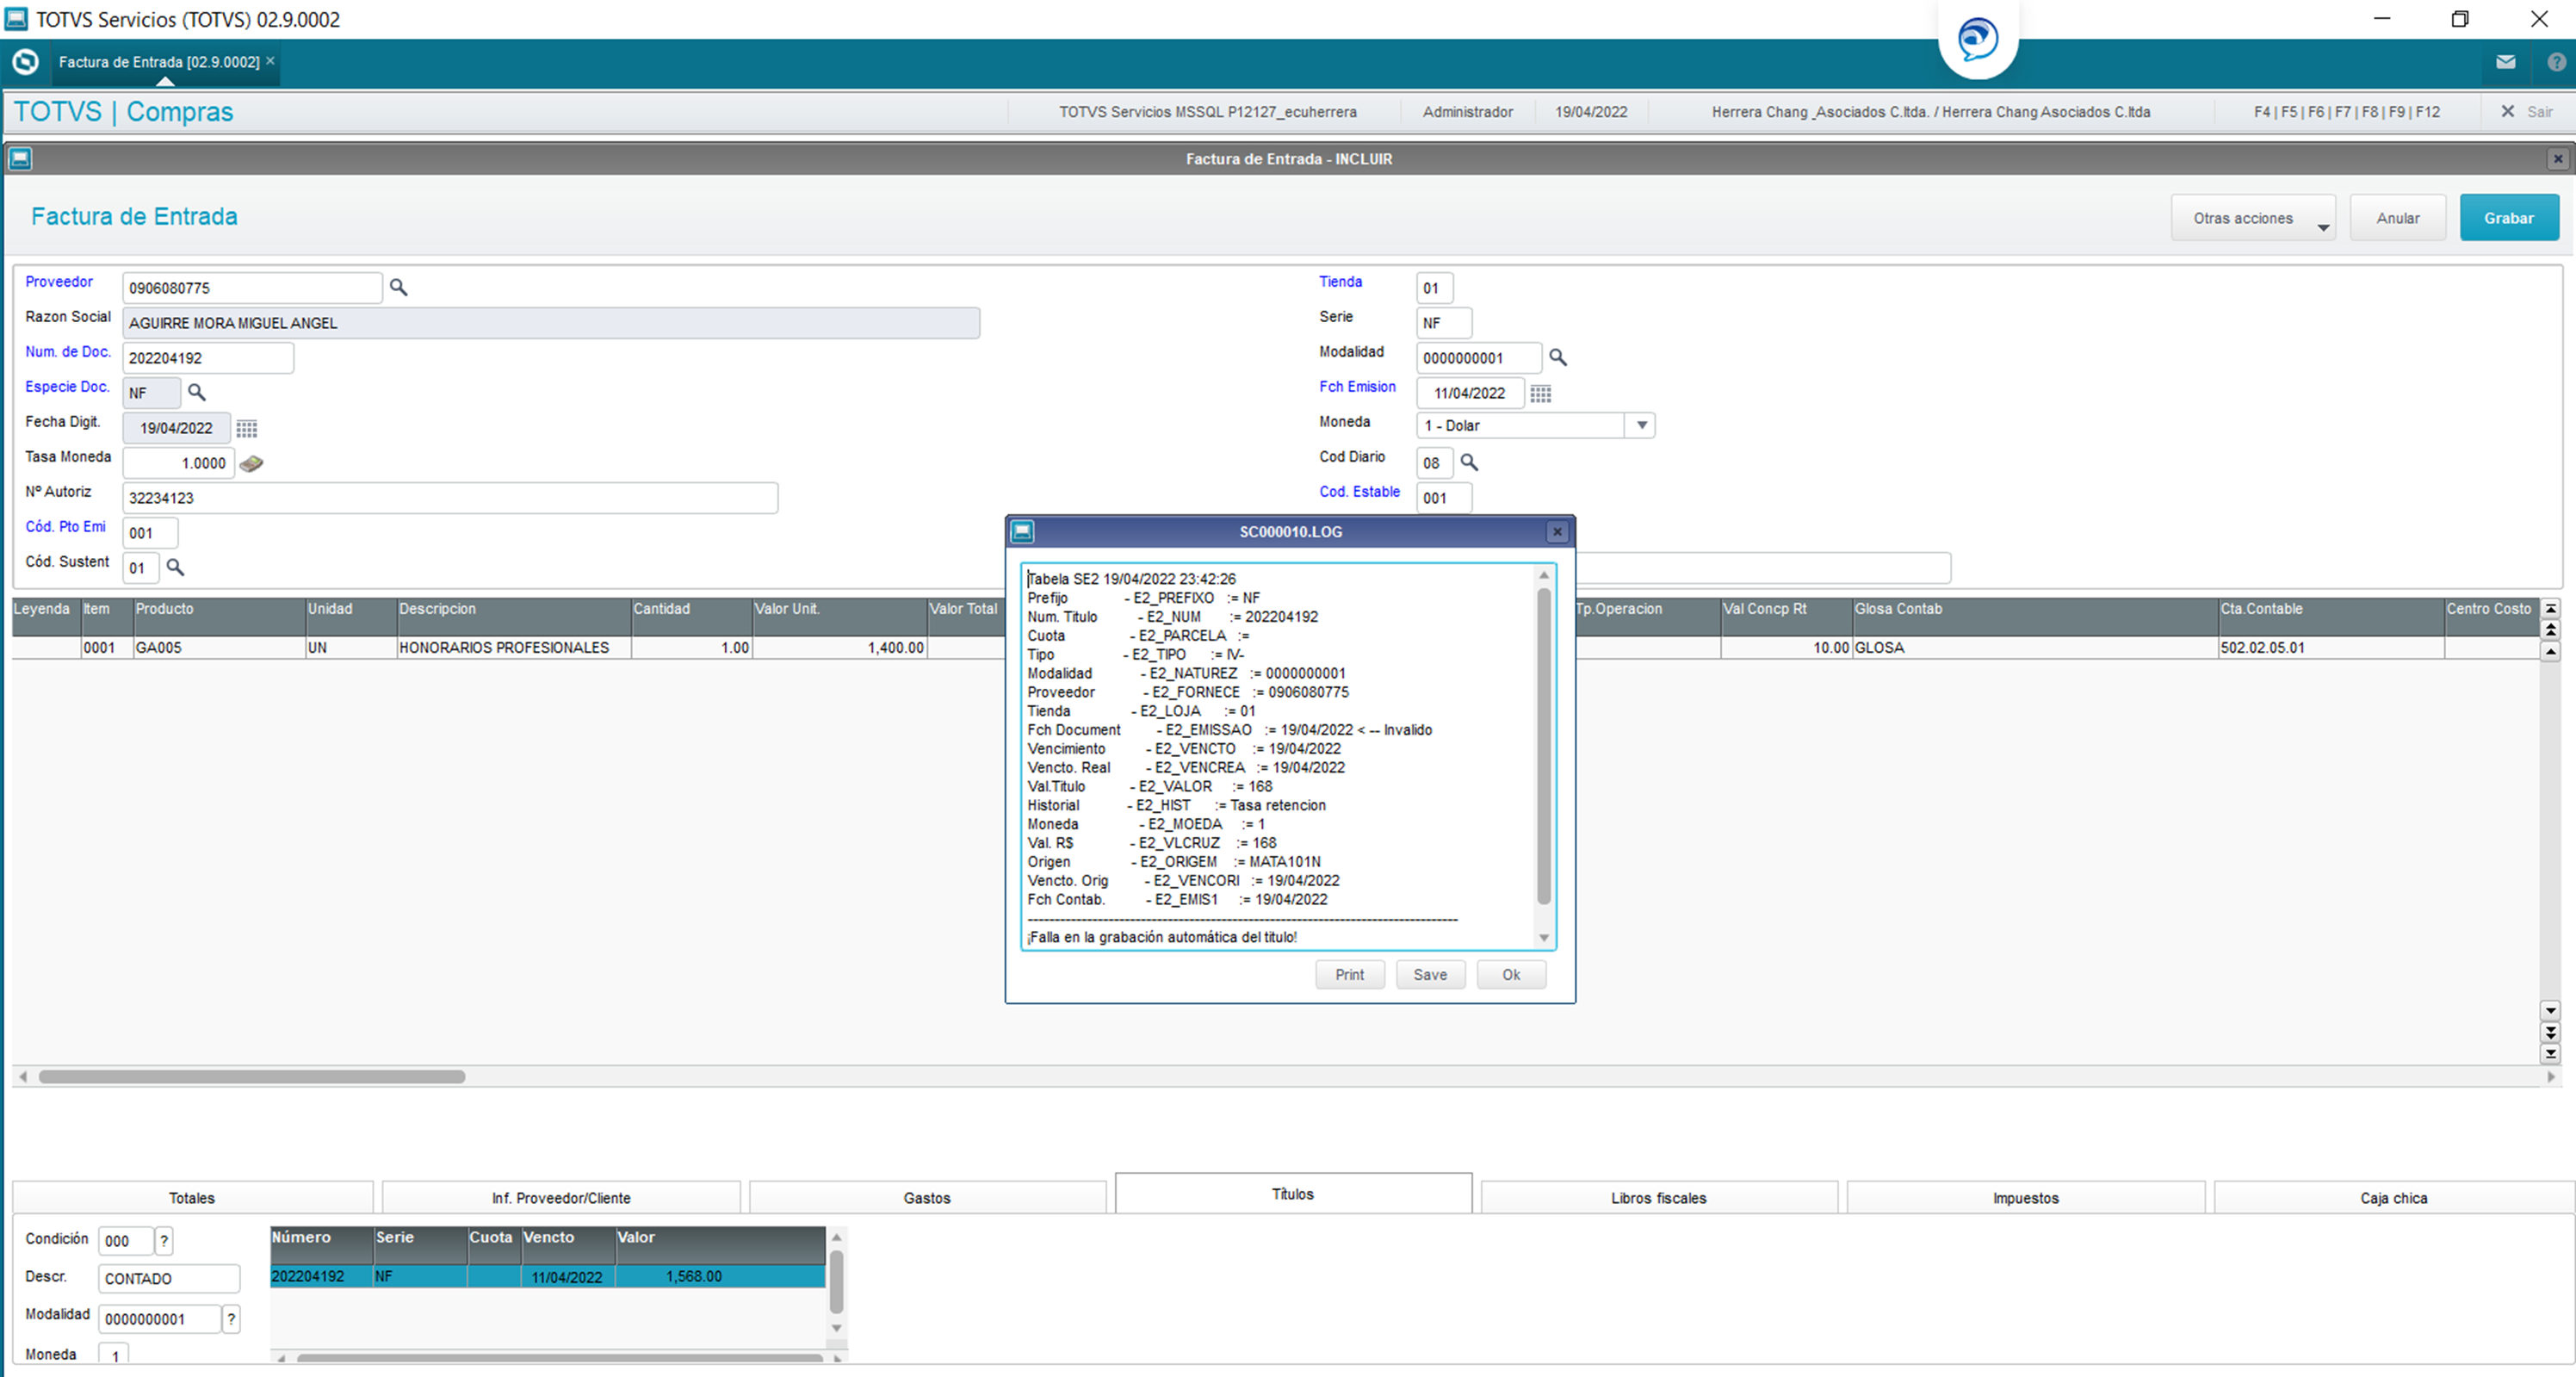Image resolution: width=2576 pixels, height=1377 pixels.
Task: Click the log dialog scroll down arrow
Action: click(x=1543, y=938)
